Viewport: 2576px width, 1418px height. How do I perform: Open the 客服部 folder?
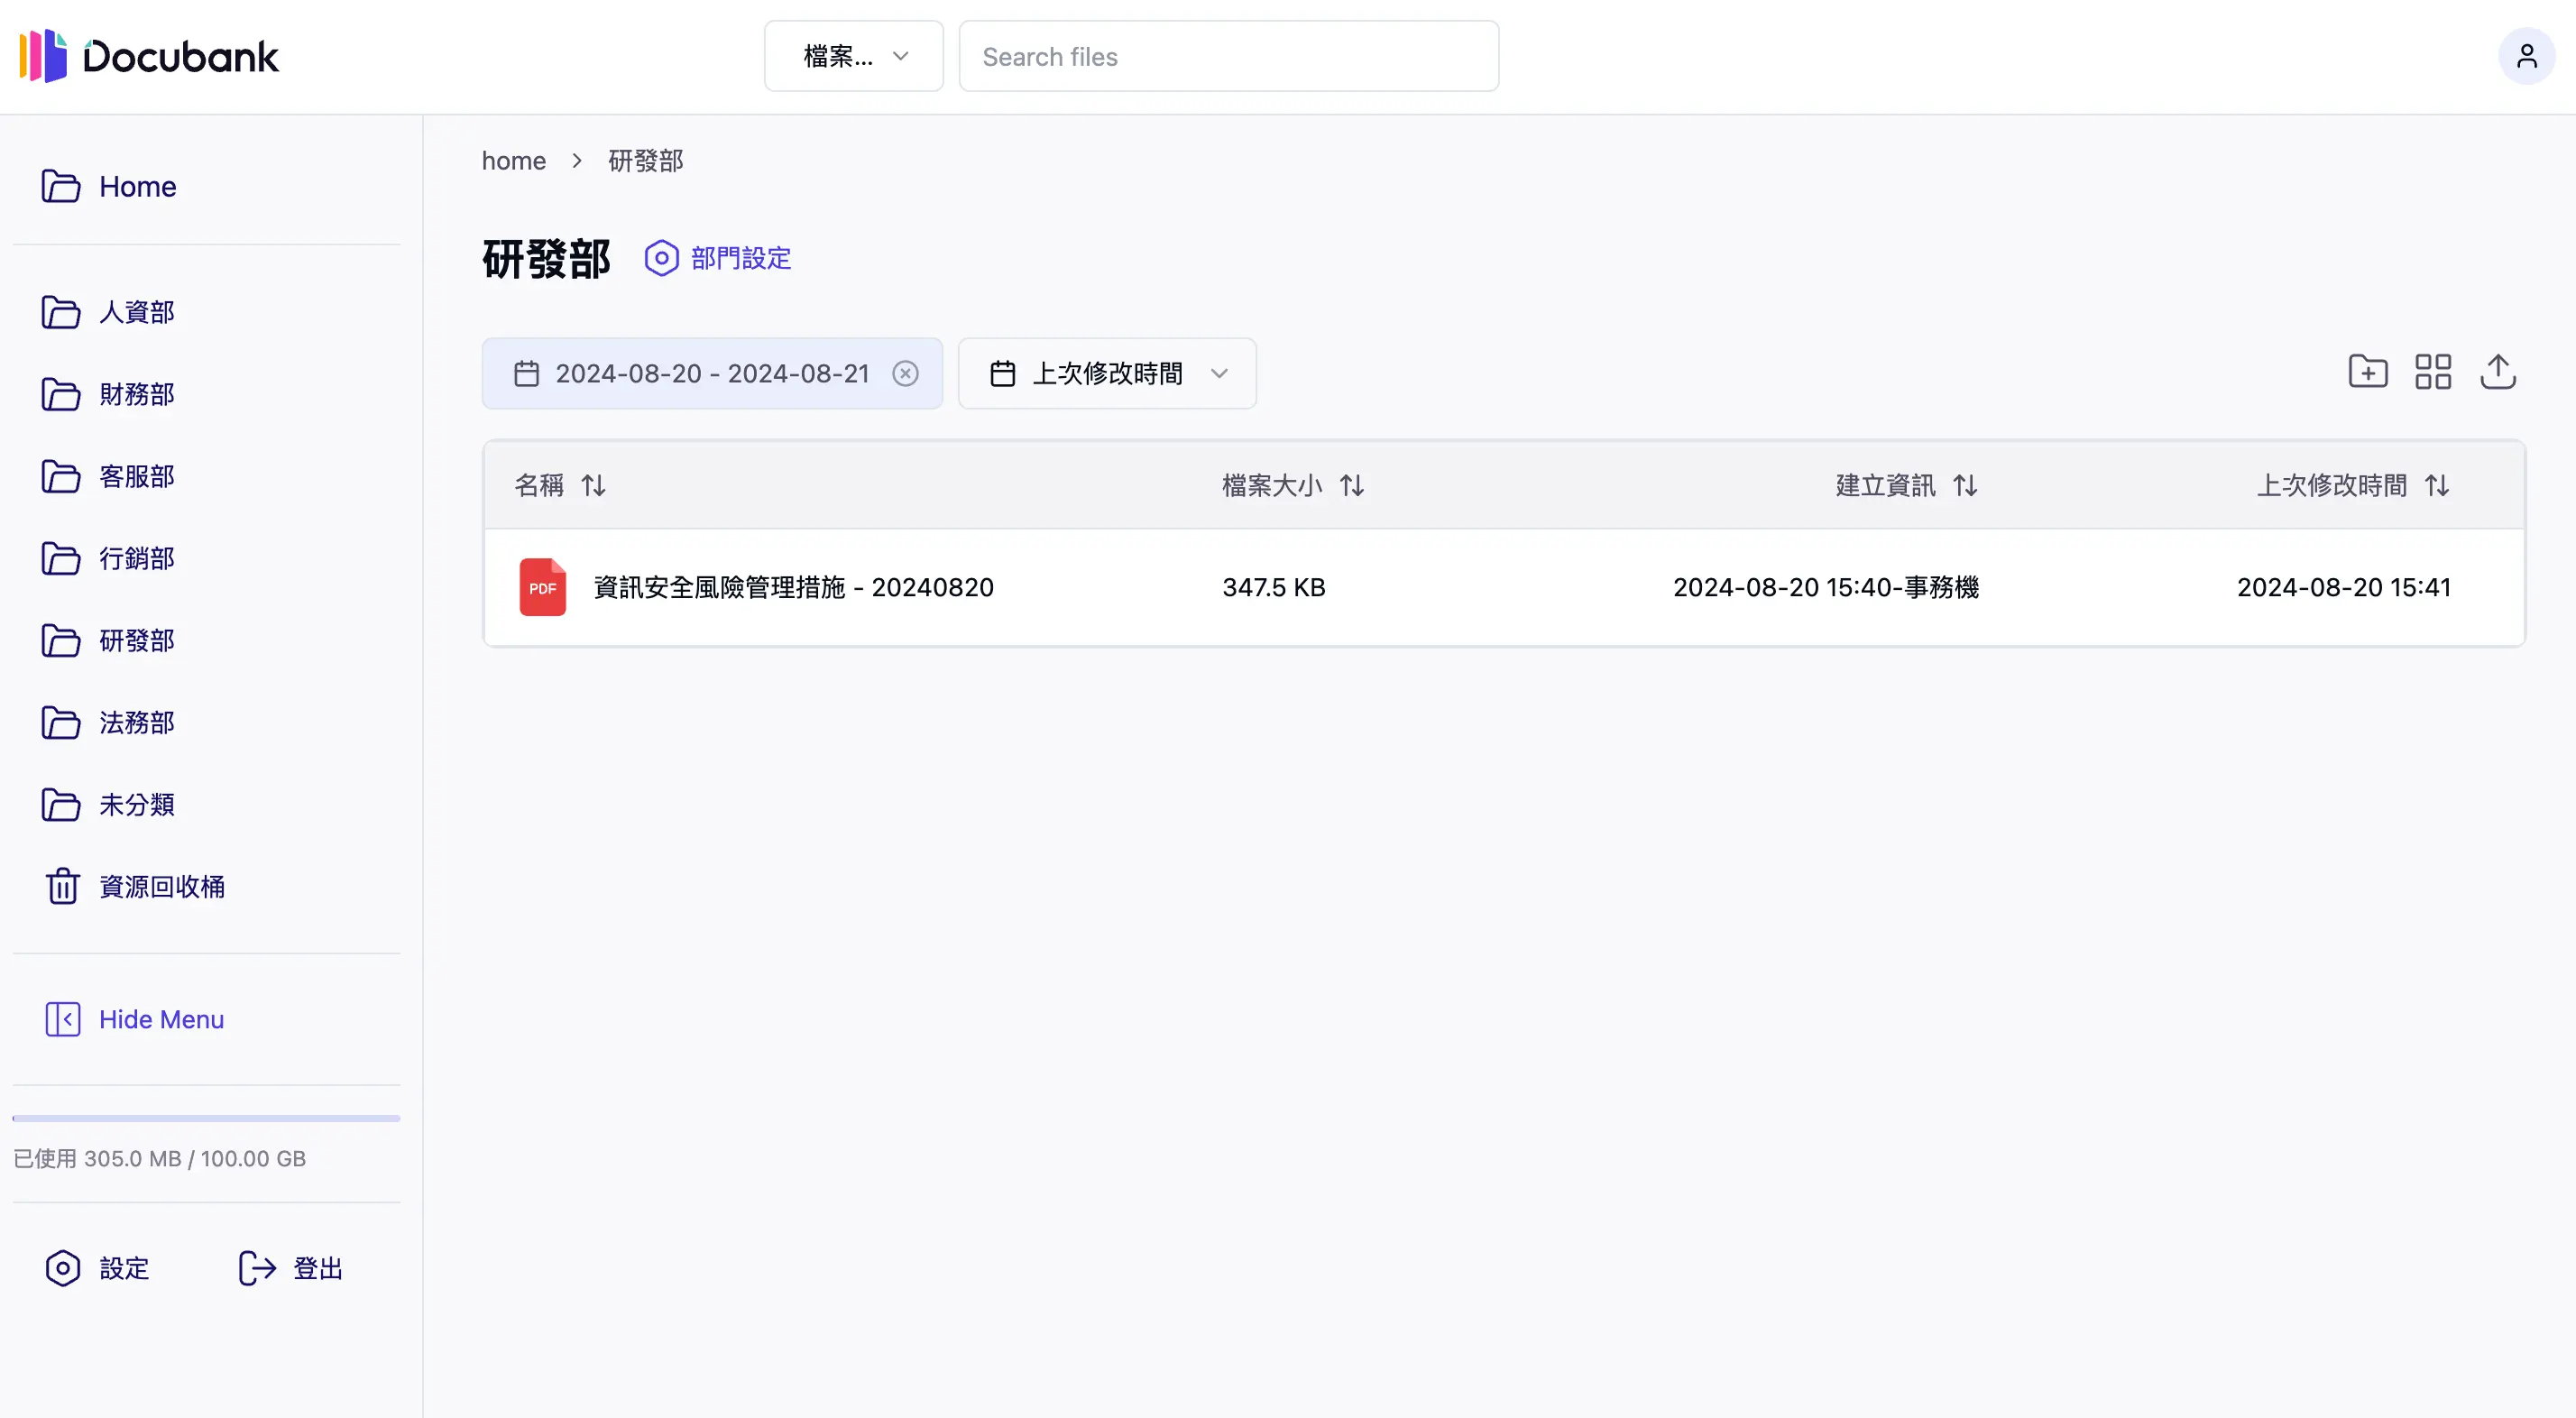click(x=138, y=476)
